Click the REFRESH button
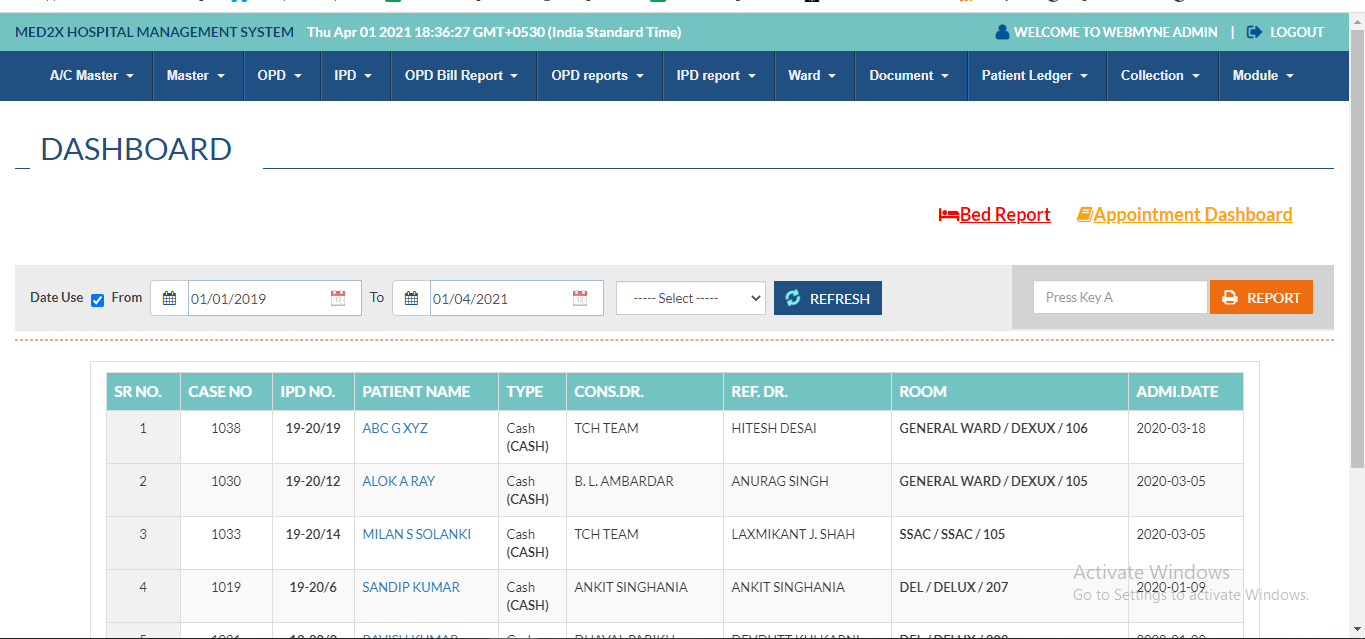 pos(828,298)
